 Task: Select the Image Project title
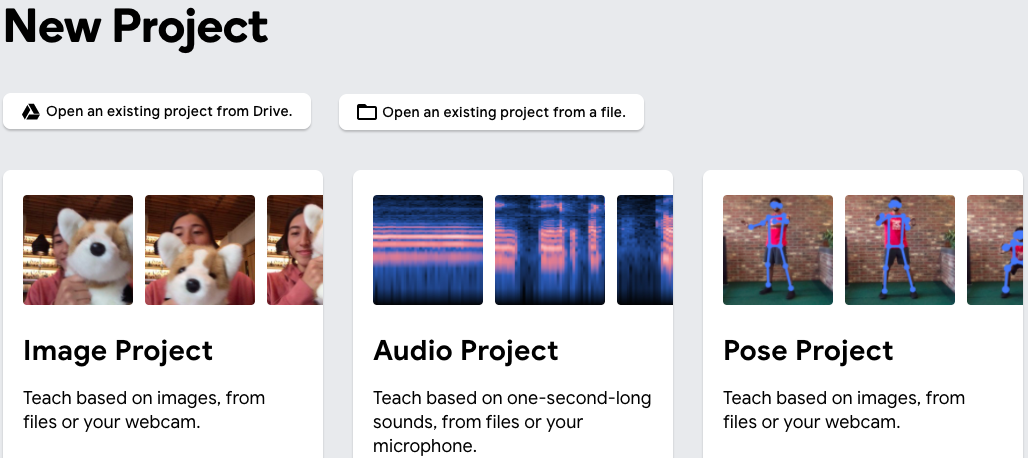[118, 351]
